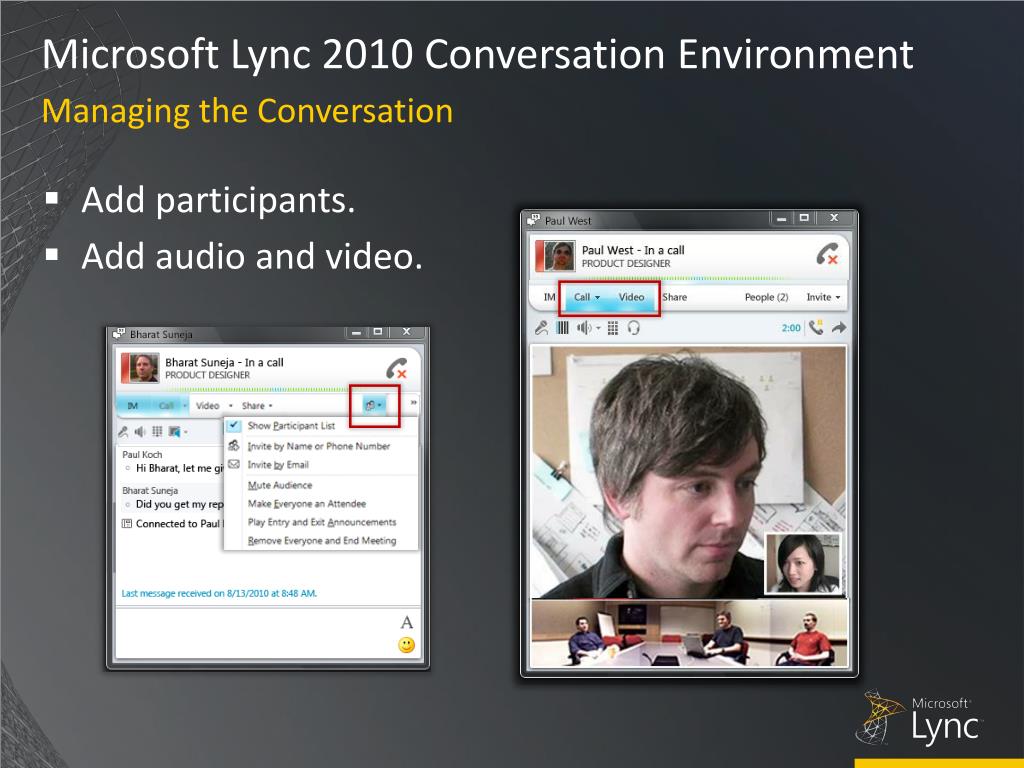Select Play Entry and Exit Announcements

pos(322,522)
